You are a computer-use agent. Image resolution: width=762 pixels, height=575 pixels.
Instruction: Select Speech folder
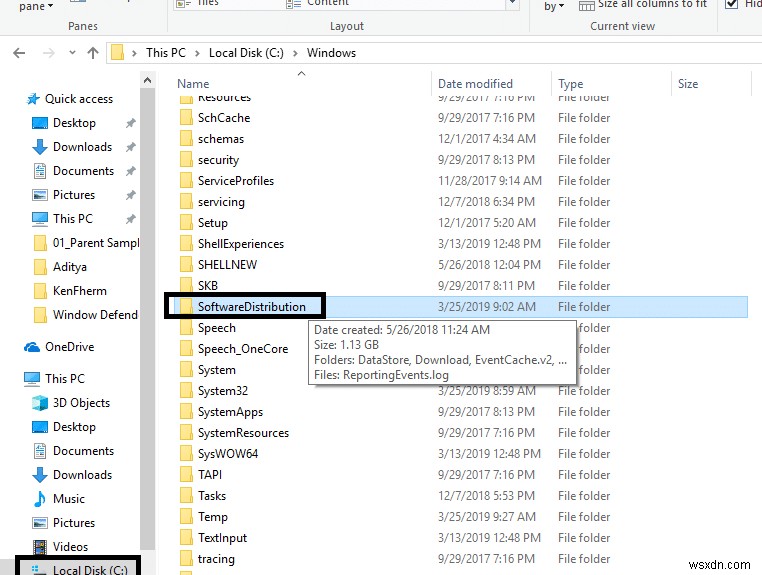216,328
